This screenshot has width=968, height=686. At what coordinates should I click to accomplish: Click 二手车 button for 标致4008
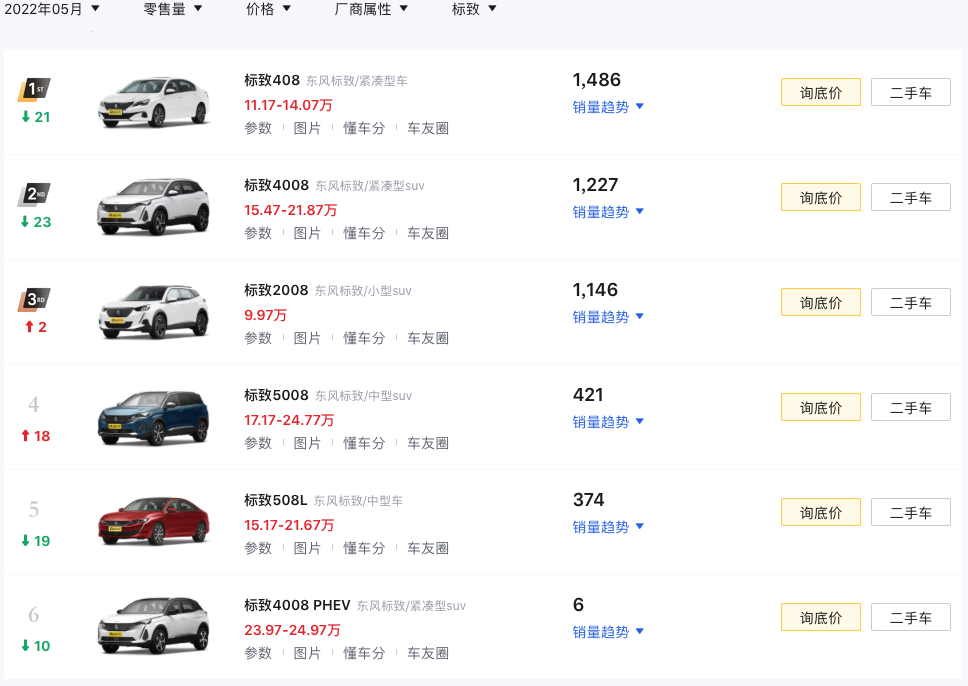pos(910,198)
